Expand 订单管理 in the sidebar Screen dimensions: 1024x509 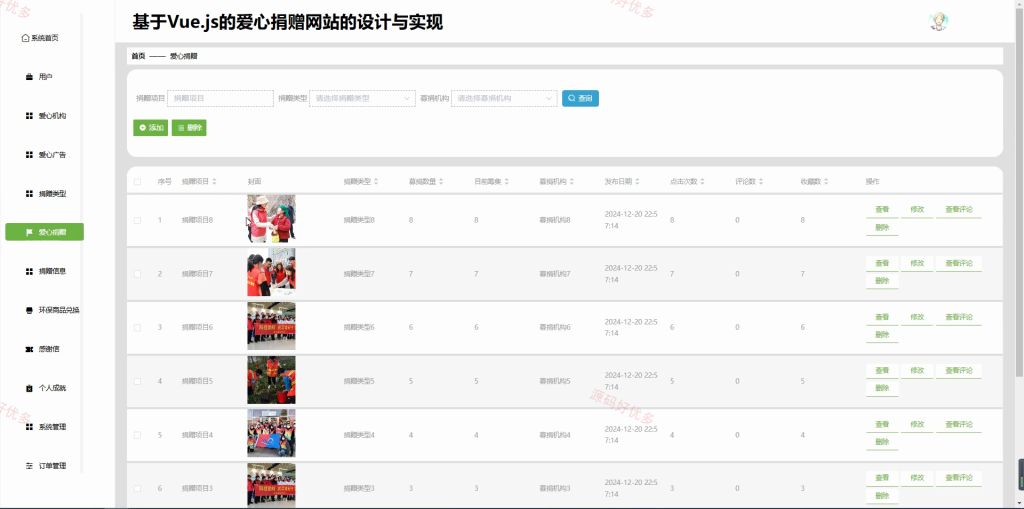pos(44,466)
